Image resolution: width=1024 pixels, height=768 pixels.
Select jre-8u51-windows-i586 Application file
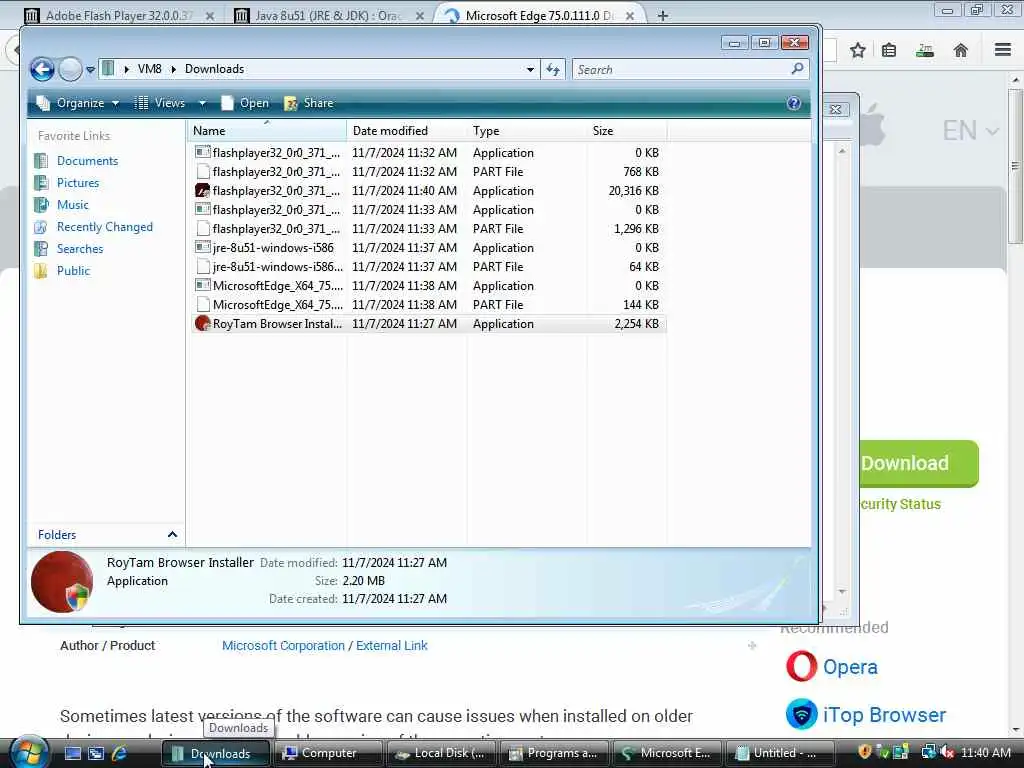tap(428, 248)
